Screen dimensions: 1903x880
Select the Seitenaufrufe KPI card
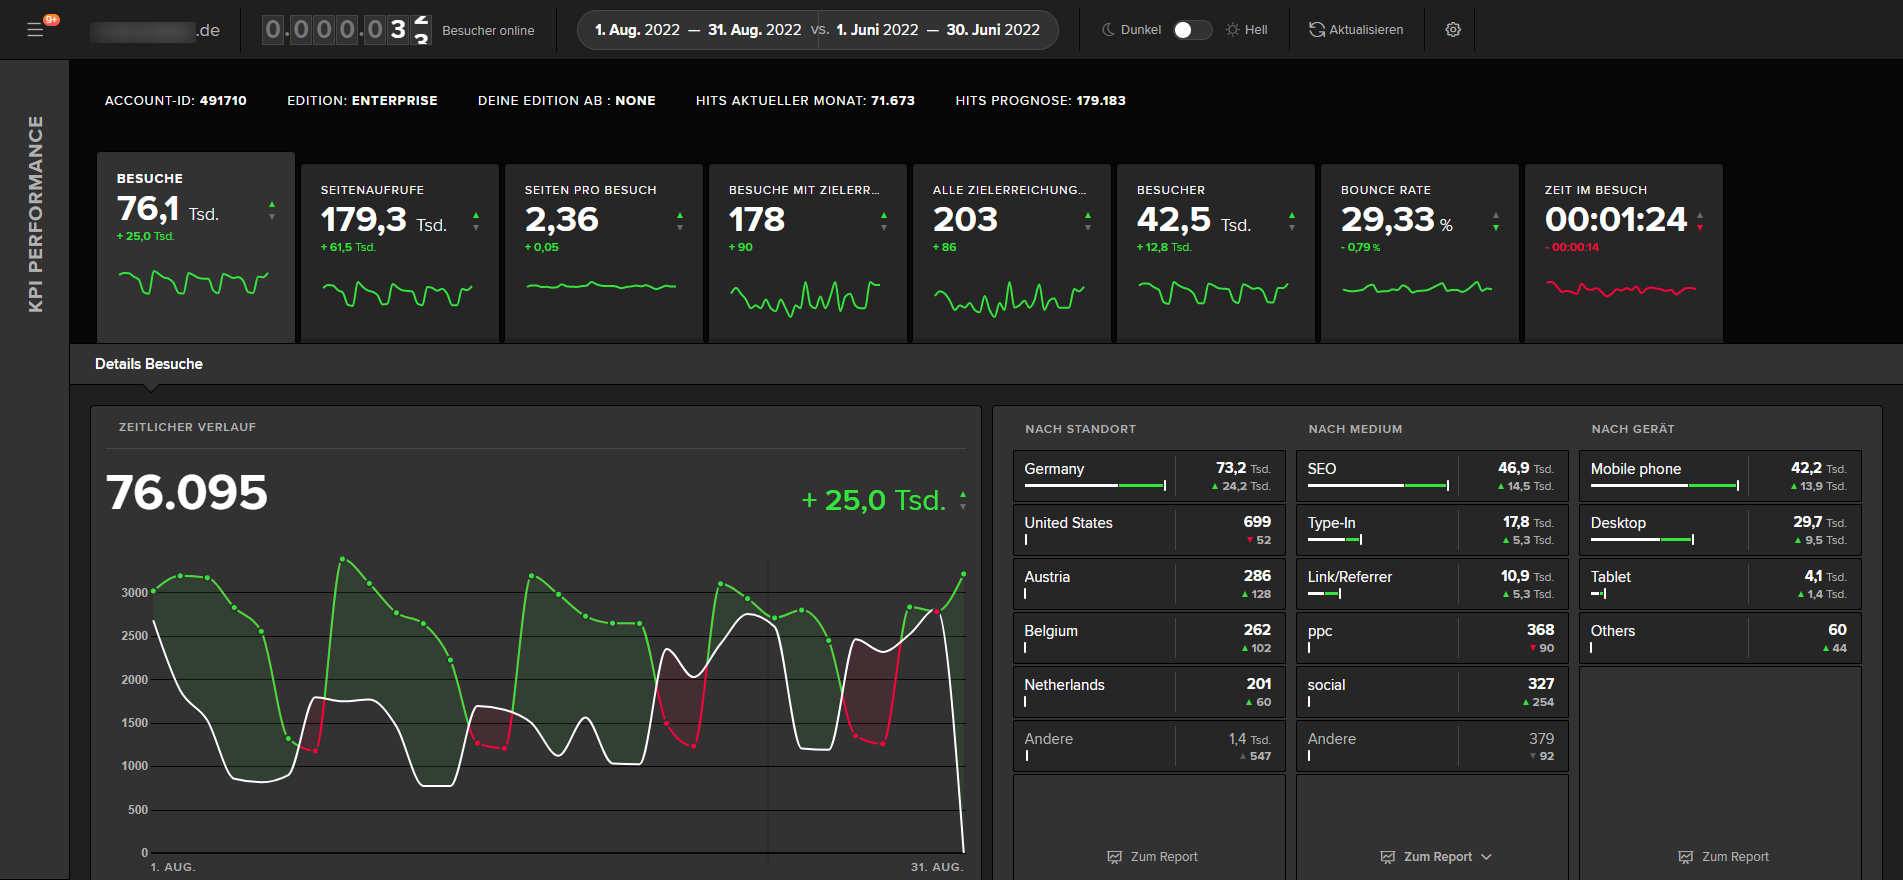tap(400, 253)
